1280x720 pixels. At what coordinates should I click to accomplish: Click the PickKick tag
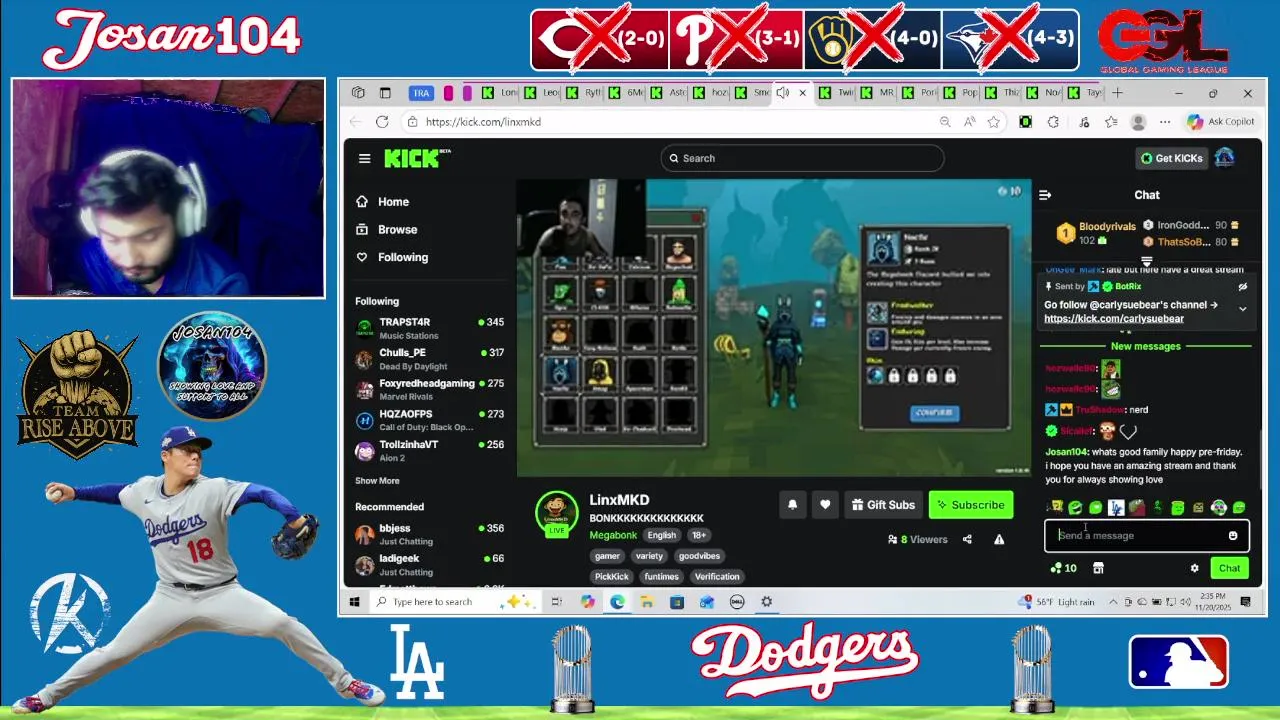(x=612, y=577)
